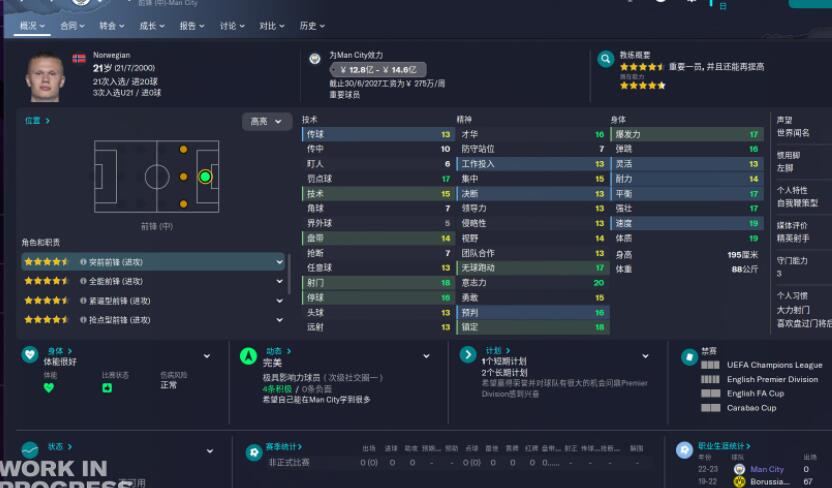Open the 报告 tab menu
Image resolution: width=832 pixels, height=488 pixels.
tap(192, 25)
